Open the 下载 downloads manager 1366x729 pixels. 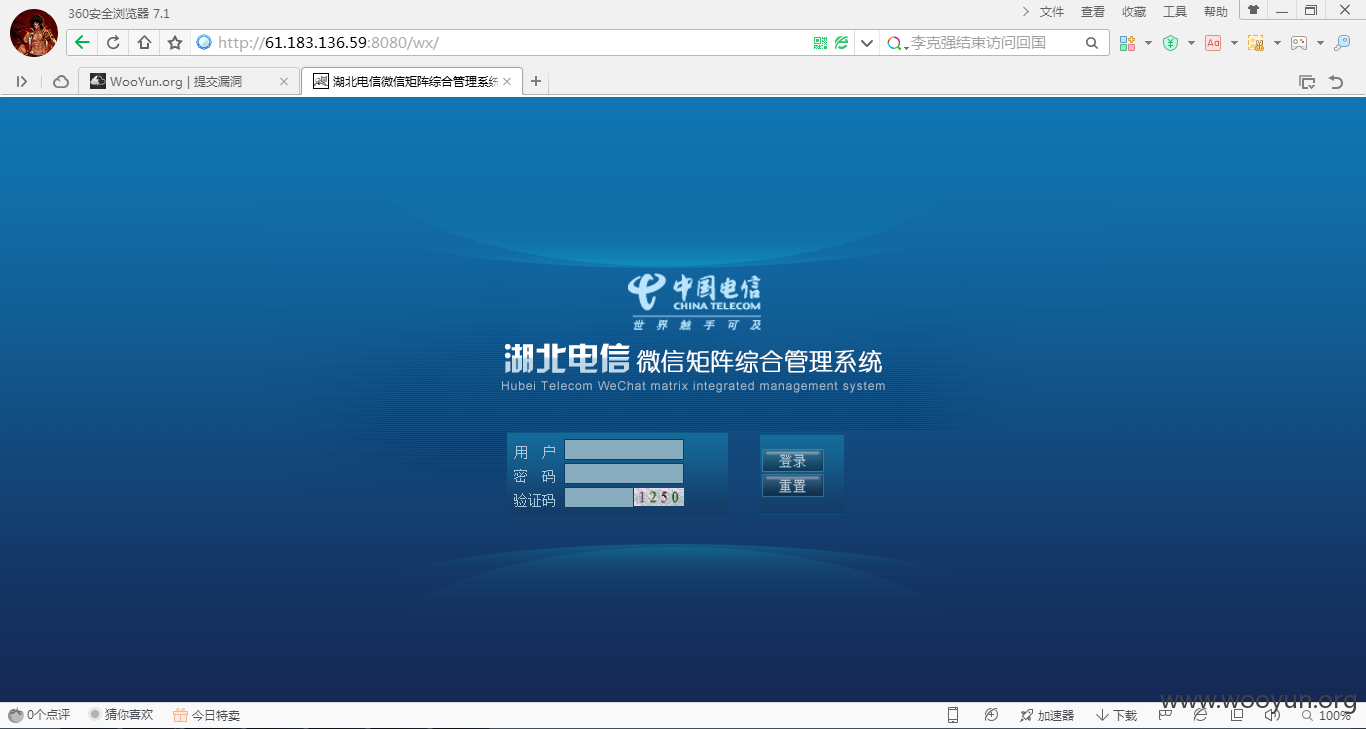pyautogui.click(x=1117, y=715)
